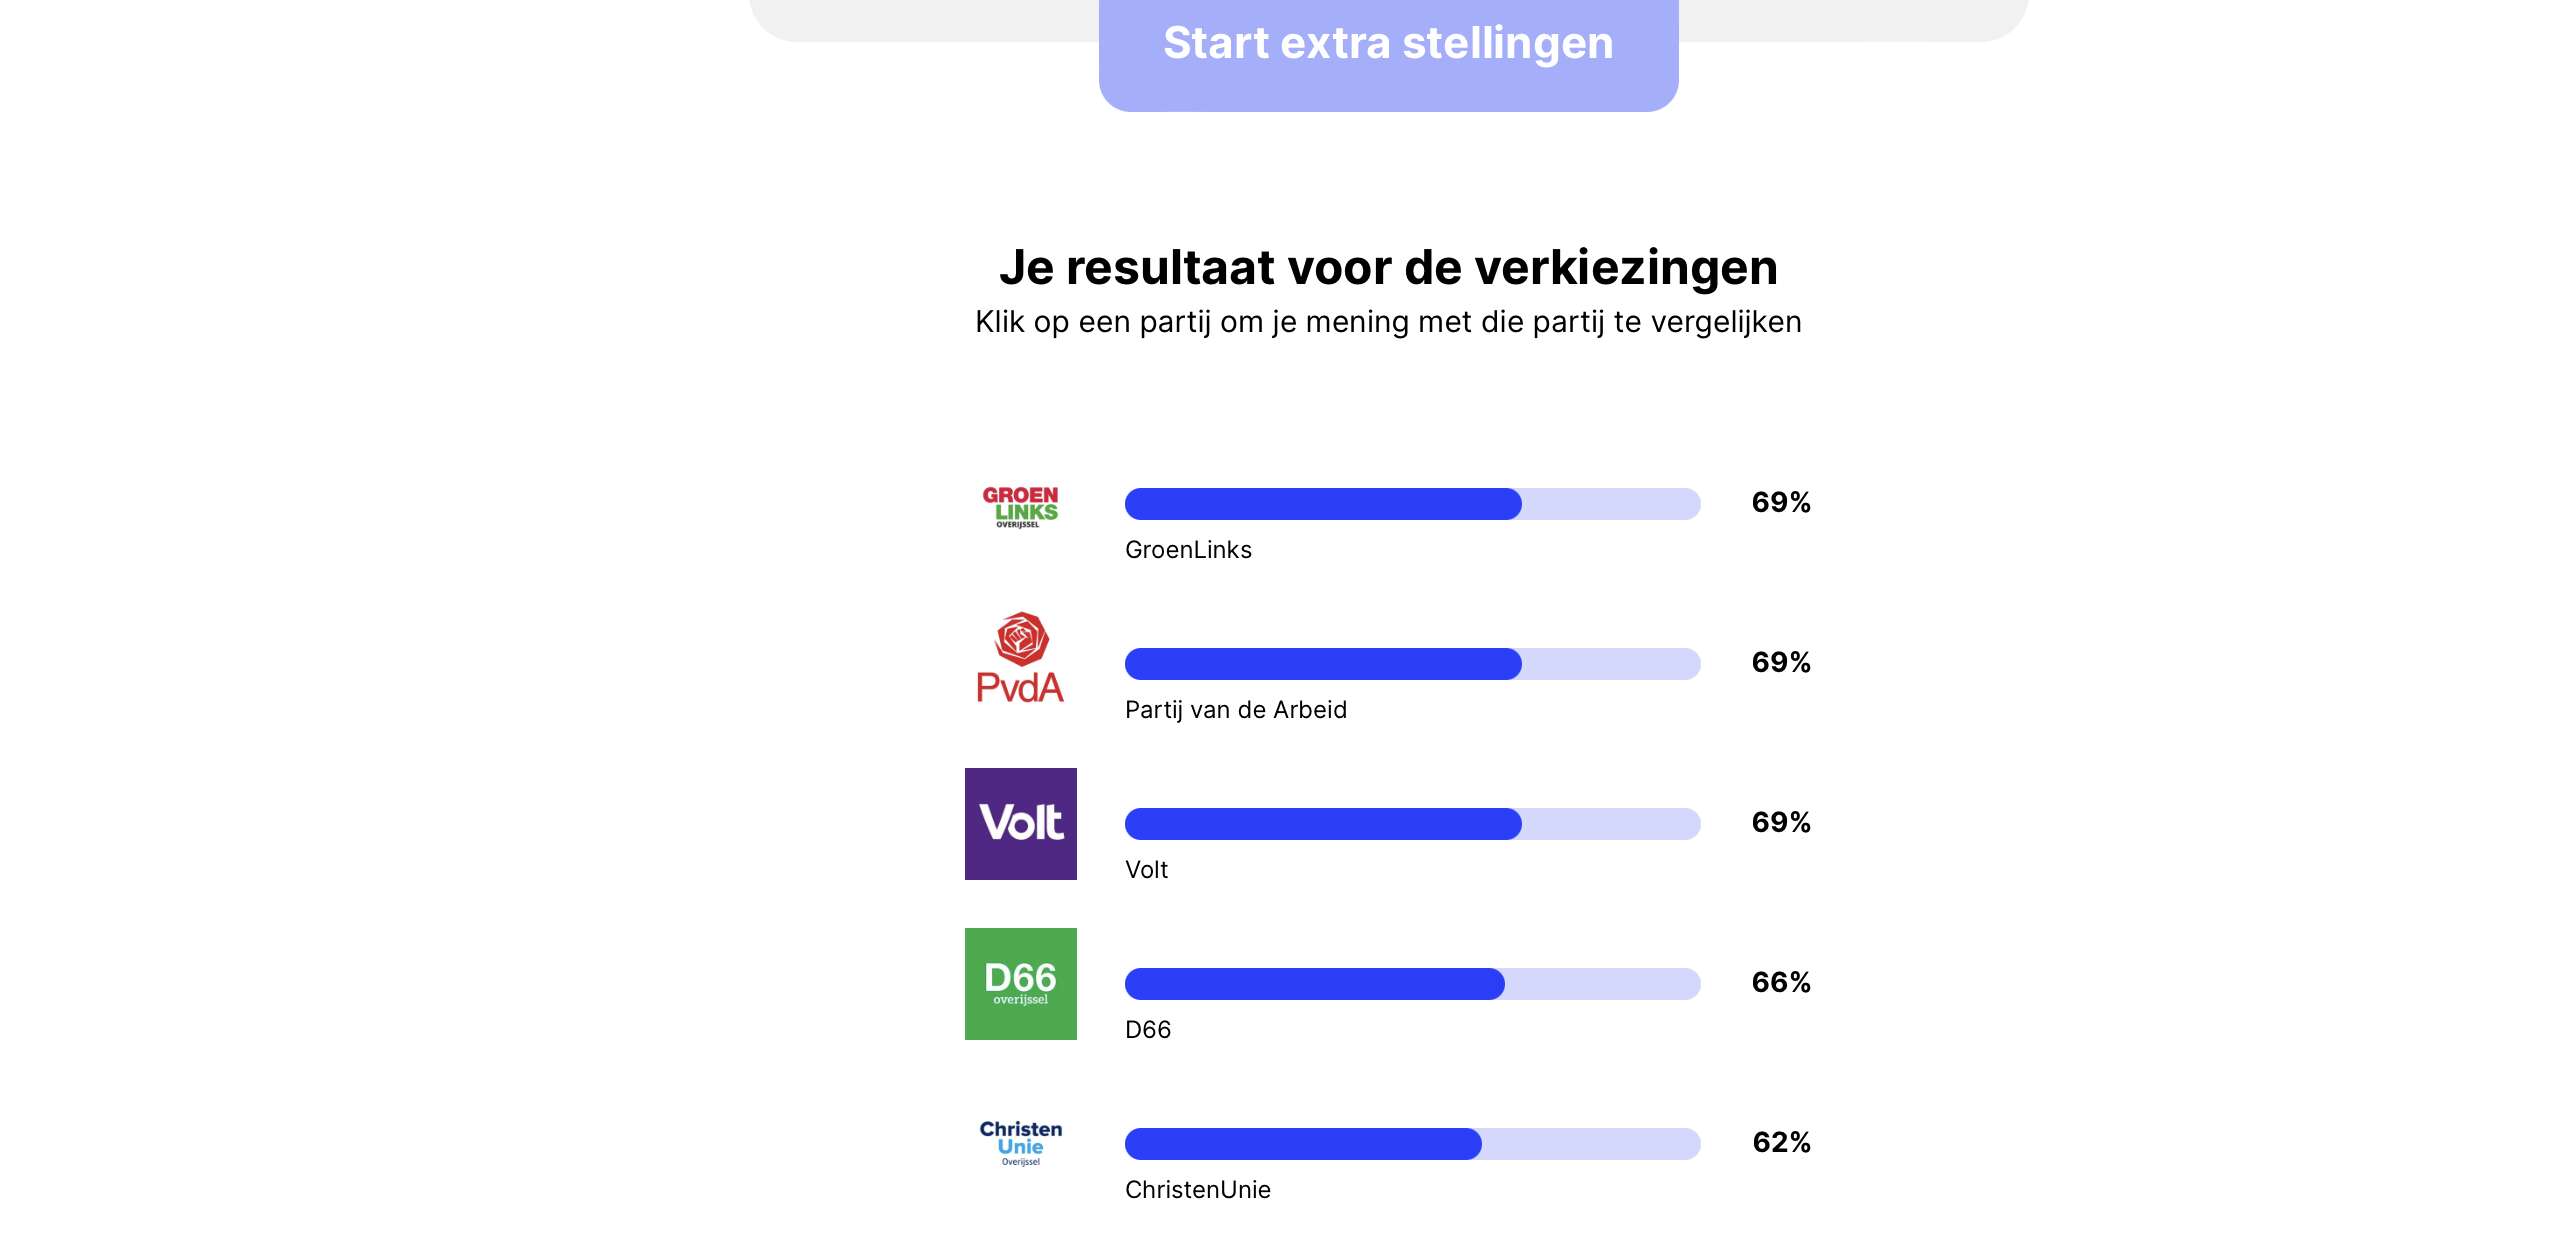Select the Volt party name text

1146,870
